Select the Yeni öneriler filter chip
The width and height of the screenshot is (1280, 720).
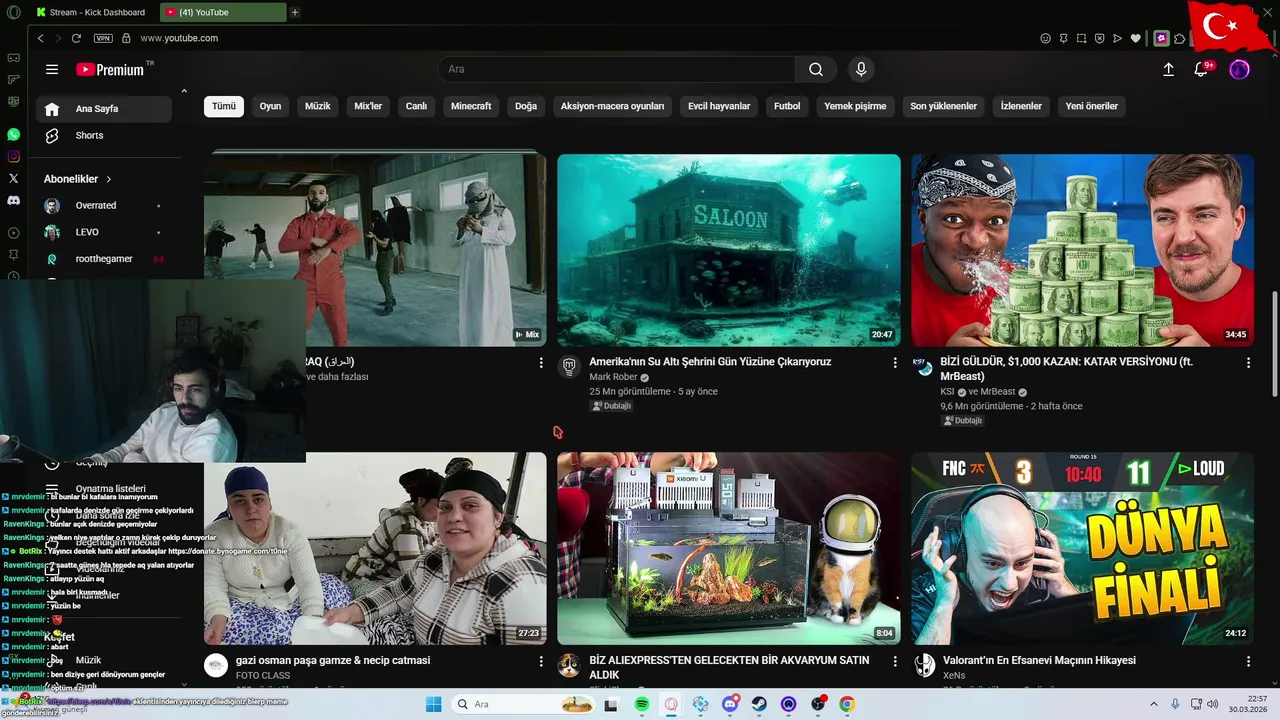tap(1091, 106)
